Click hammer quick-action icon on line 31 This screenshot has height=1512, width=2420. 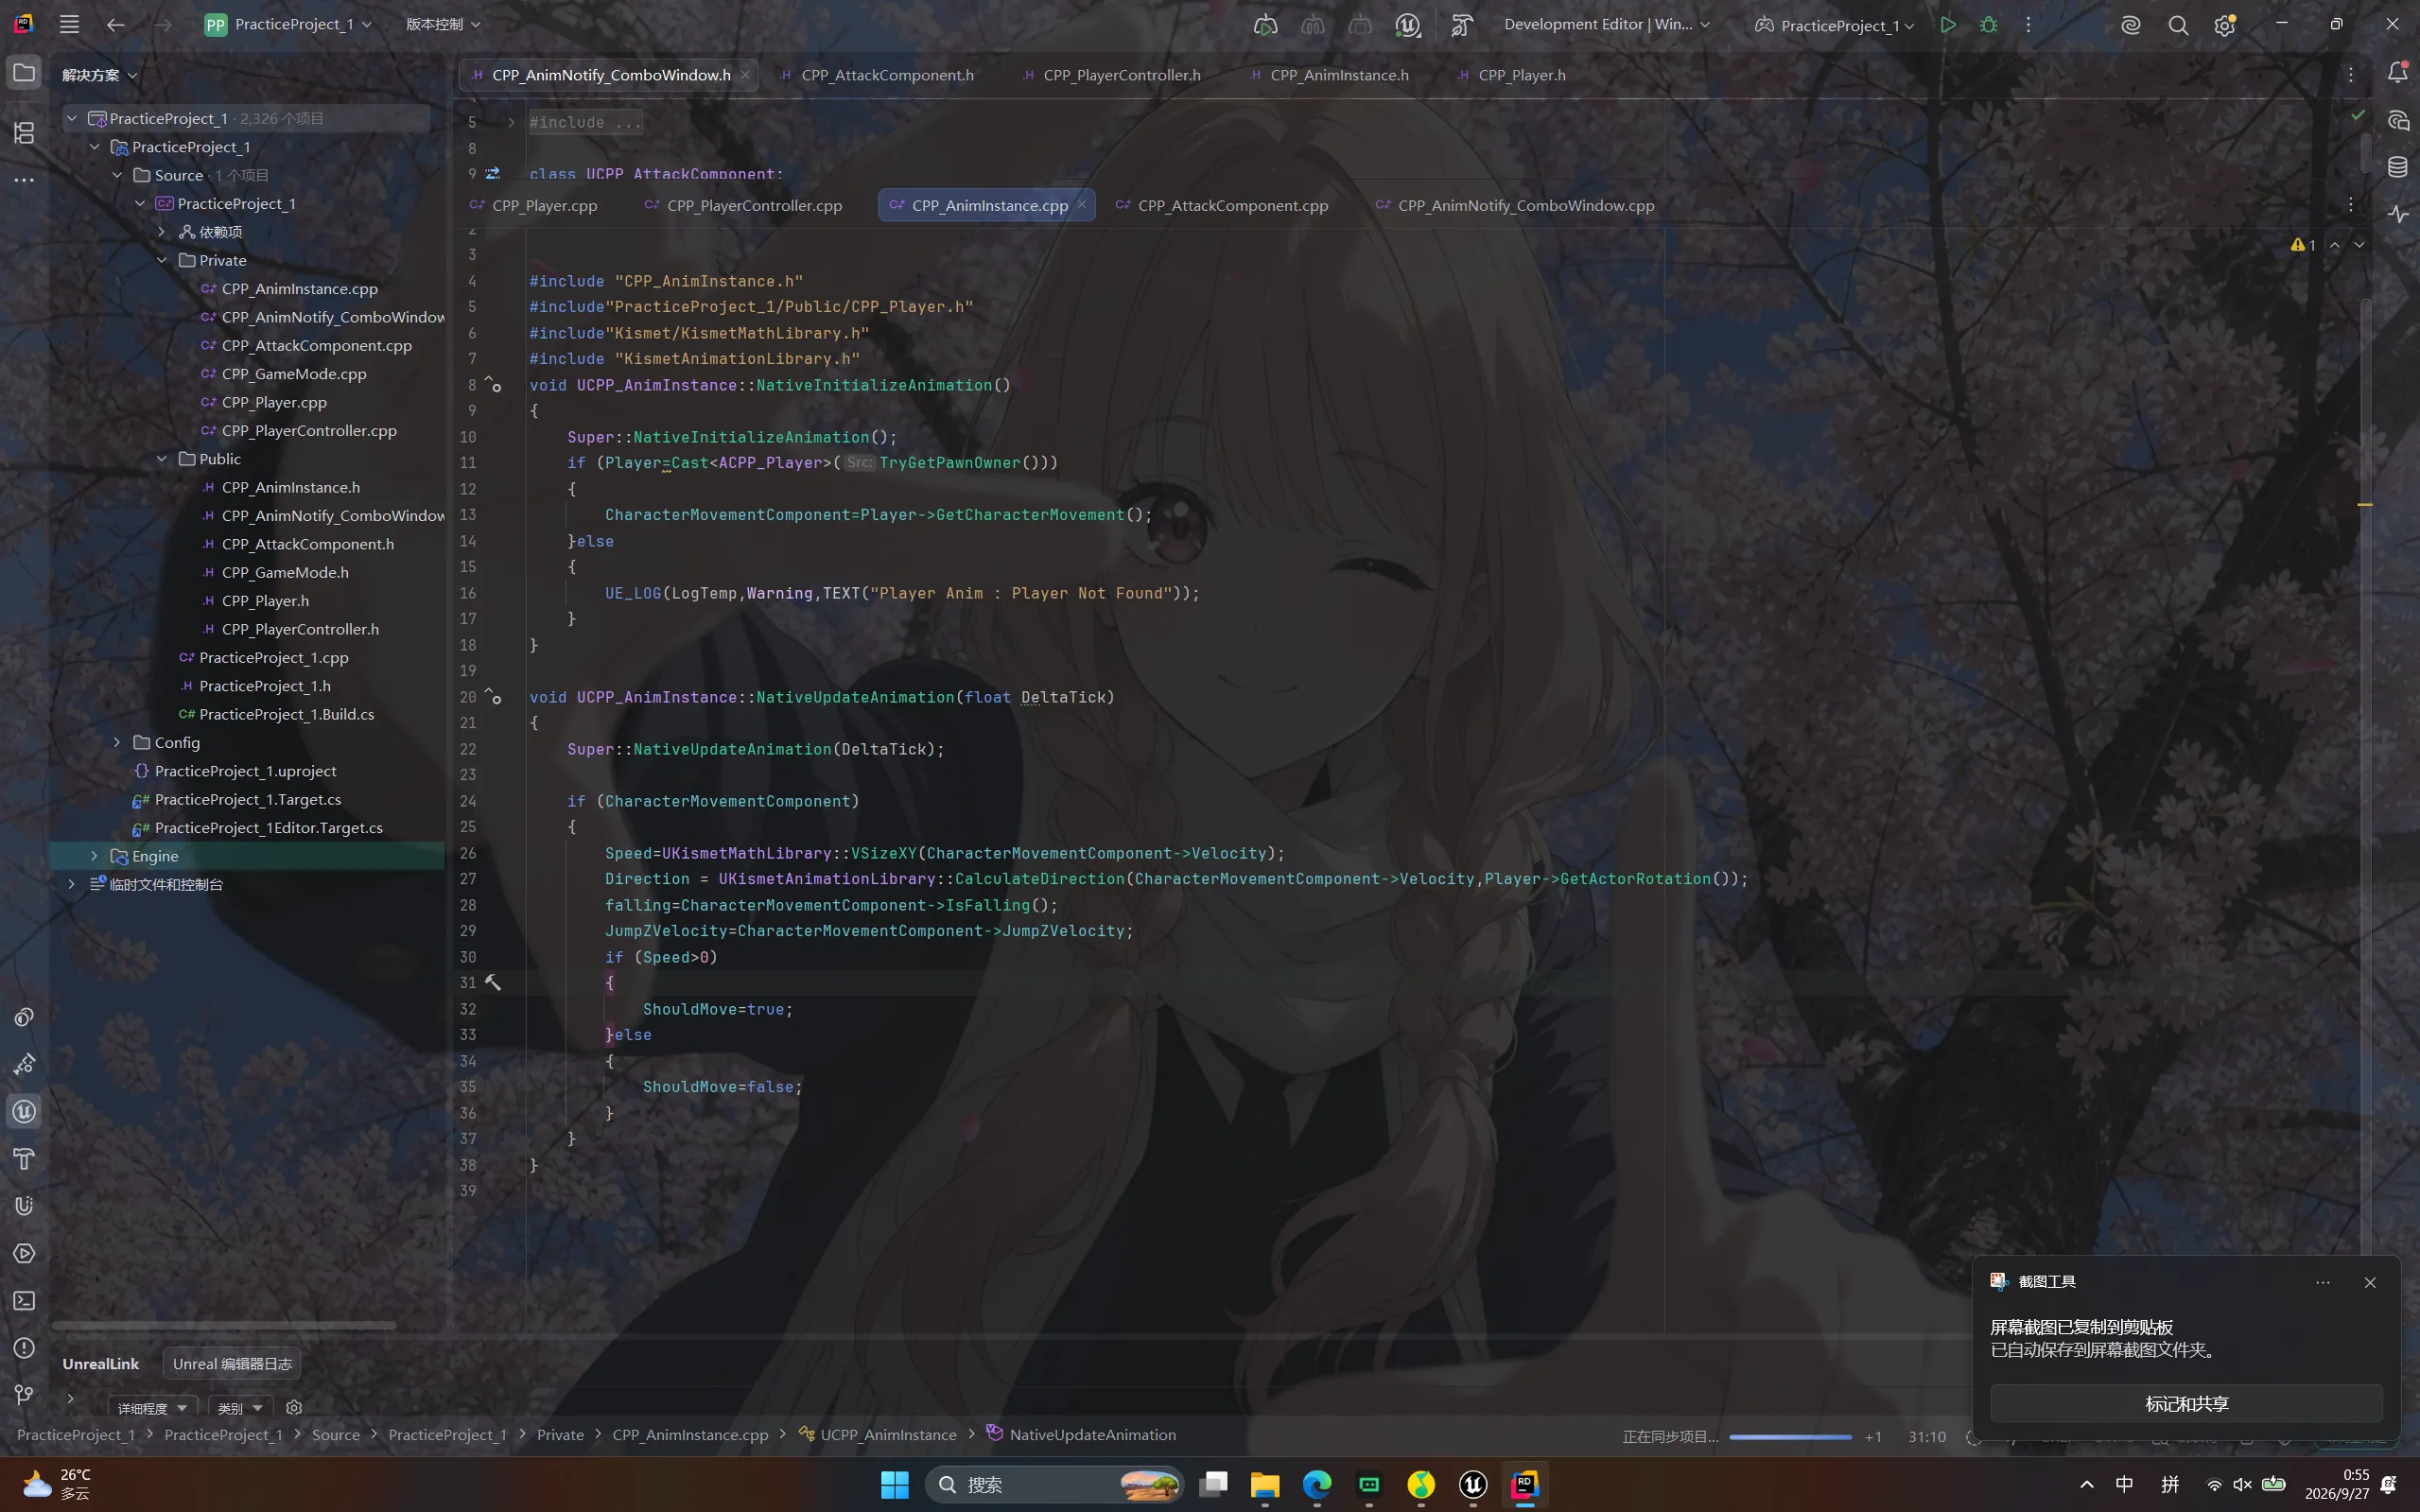492,982
